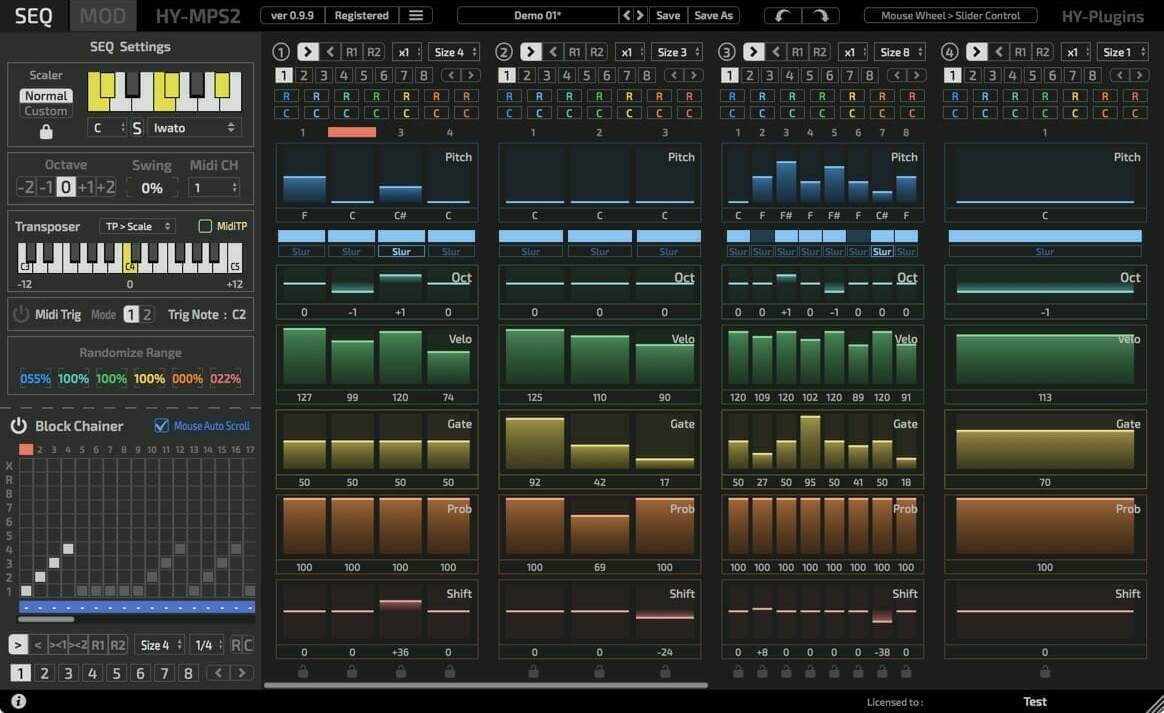Click the undo arrow icon
1164x713 pixels.
point(783,15)
